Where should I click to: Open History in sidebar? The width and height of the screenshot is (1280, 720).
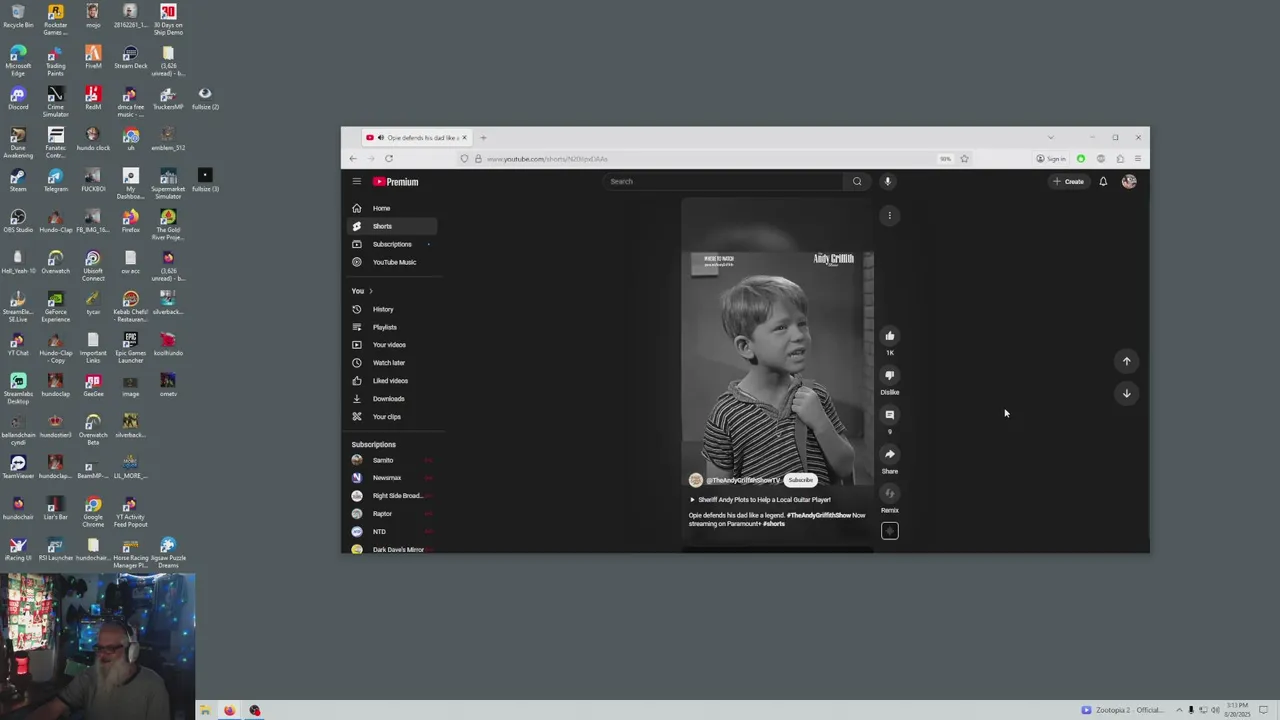pos(392,309)
